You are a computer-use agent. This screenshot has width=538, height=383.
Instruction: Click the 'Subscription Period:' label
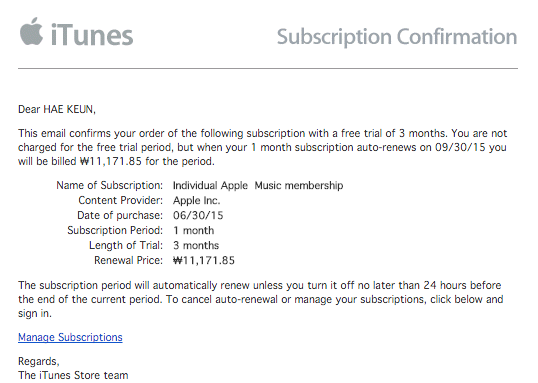[x=115, y=230]
